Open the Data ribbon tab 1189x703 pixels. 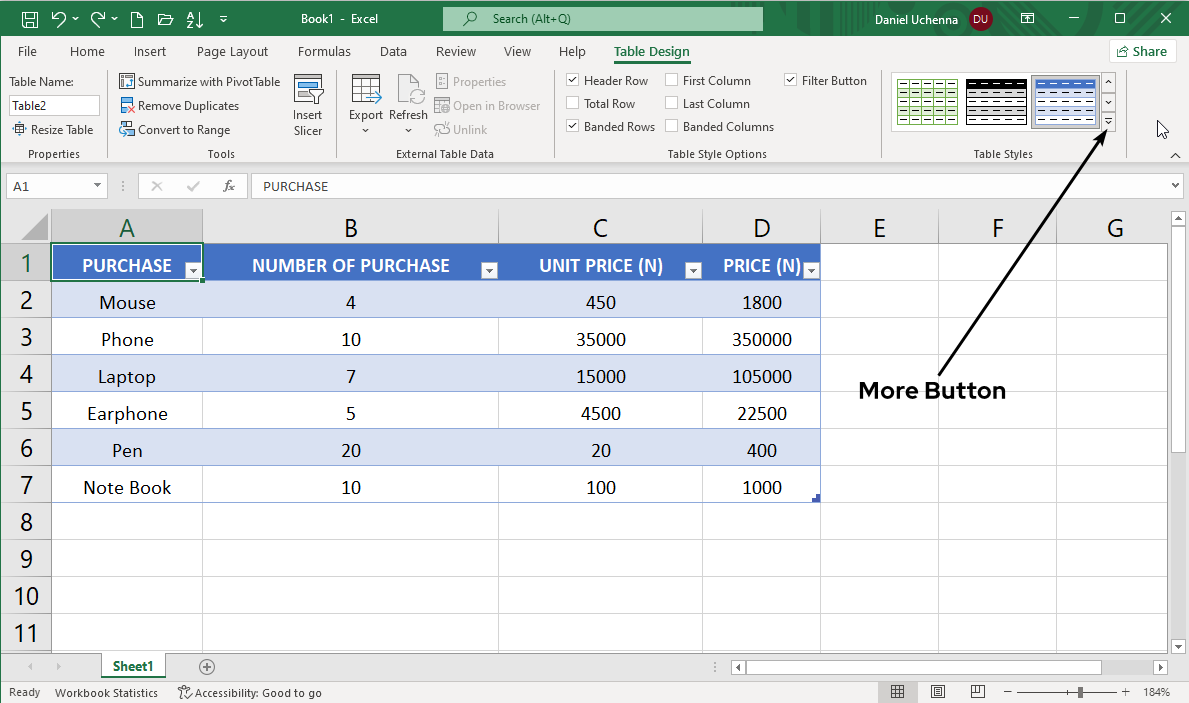(393, 51)
